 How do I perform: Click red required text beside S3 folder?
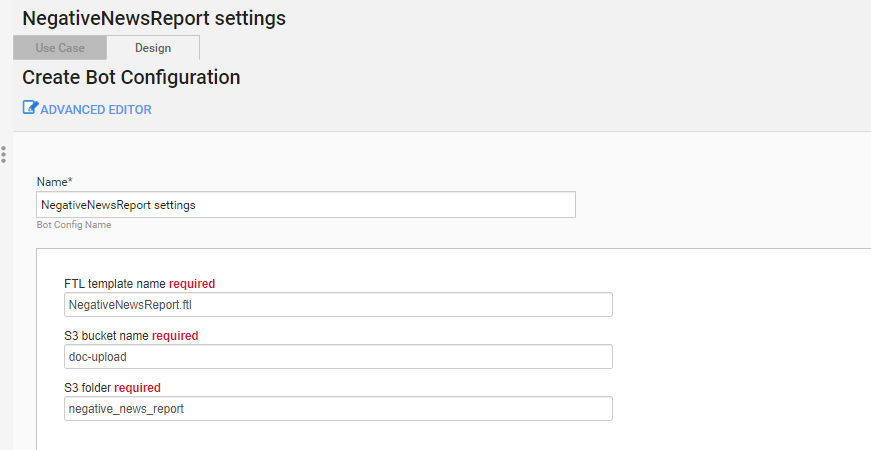[137, 388]
